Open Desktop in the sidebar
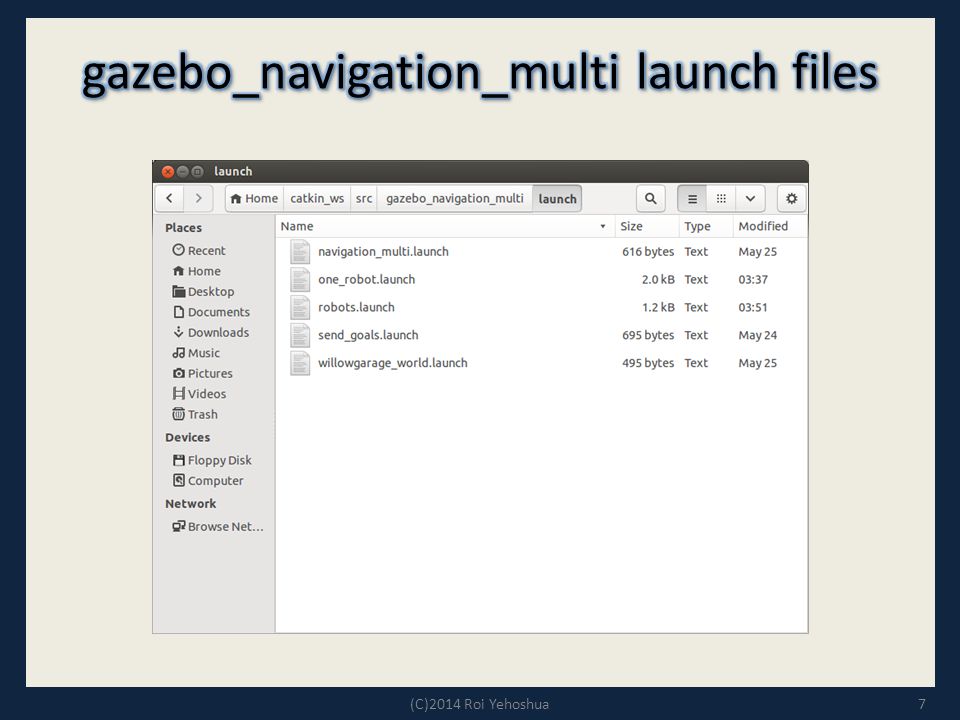Viewport: 960px width, 720px height. (x=203, y=291)
